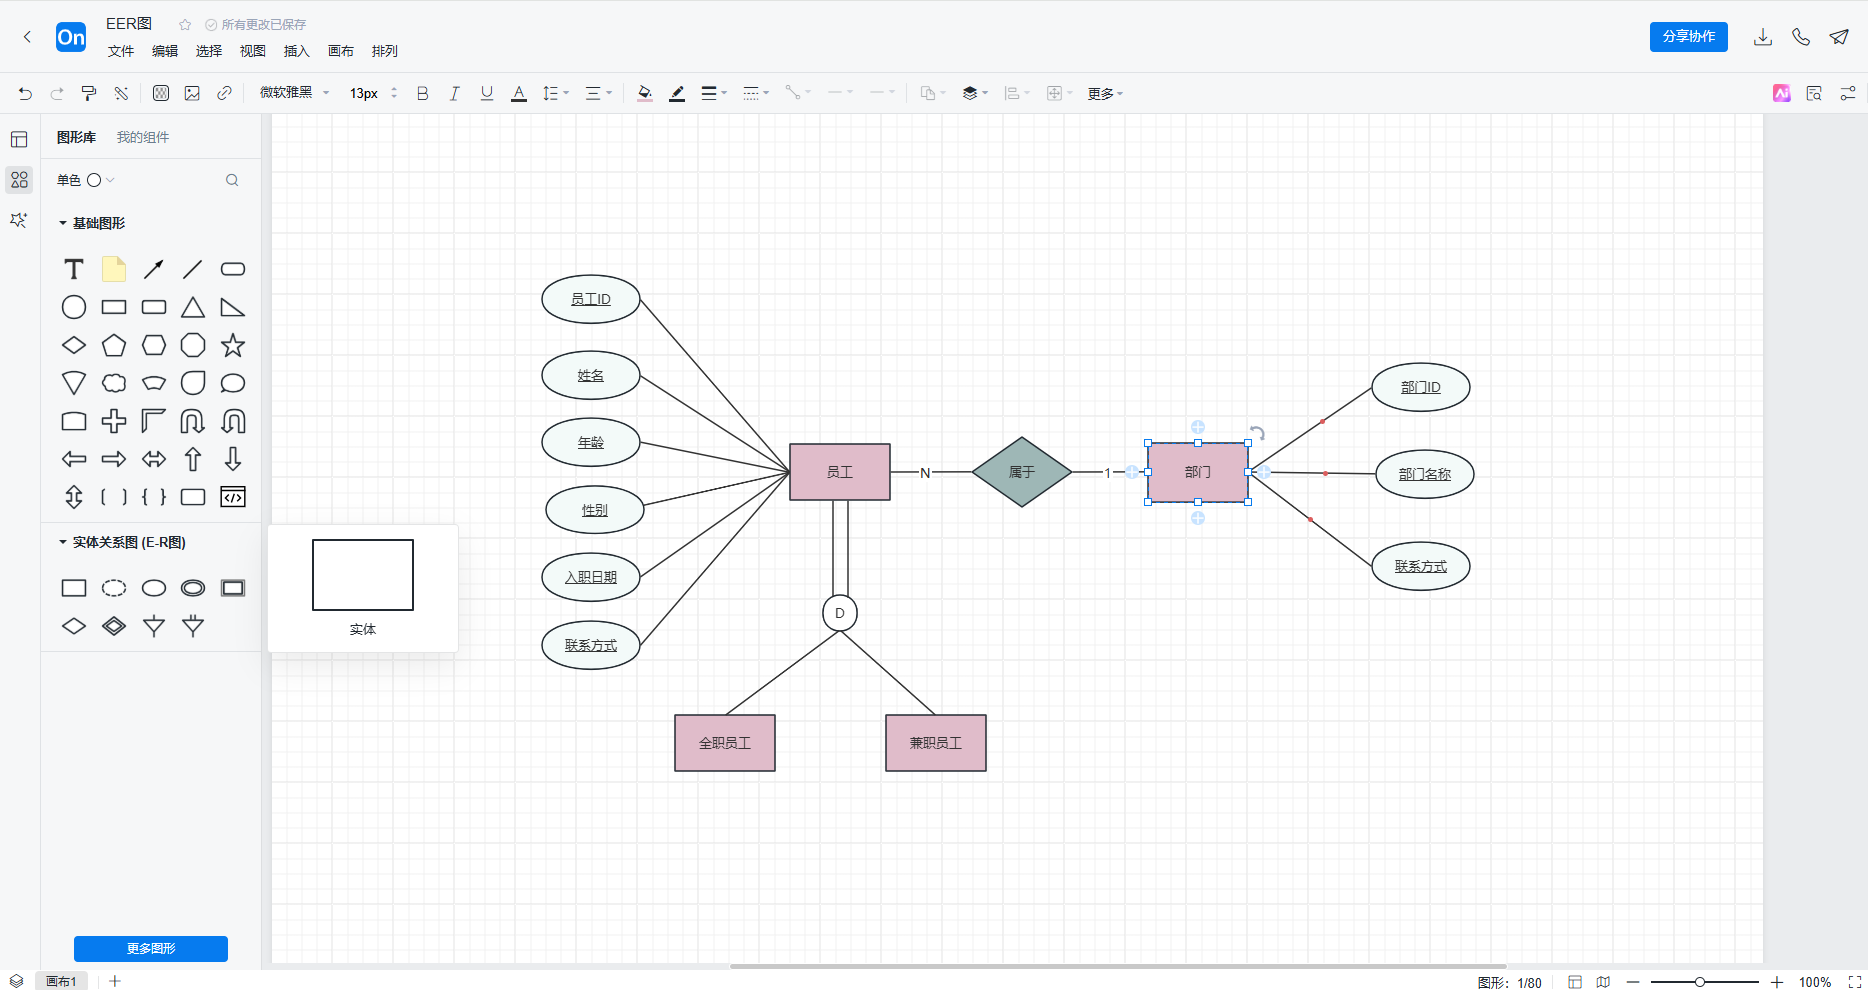The image size is (1868, 990).
Task: Select the format painter tool
Action: pos(89,93)
